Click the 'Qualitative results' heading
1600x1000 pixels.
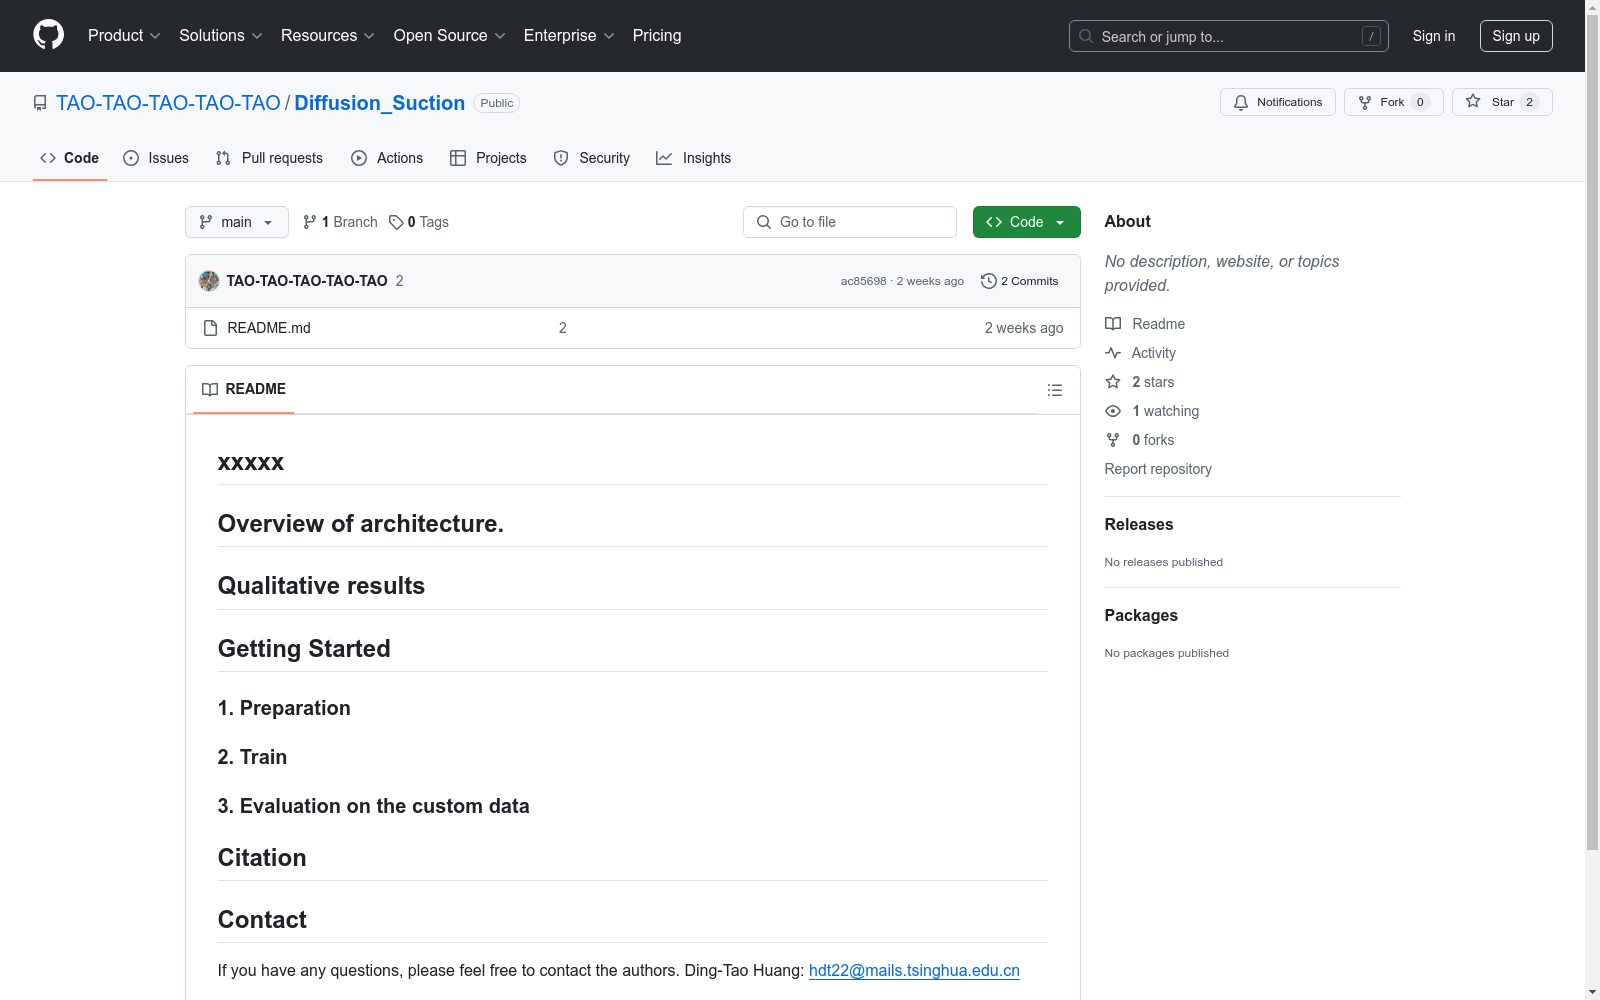pos(321,585)
